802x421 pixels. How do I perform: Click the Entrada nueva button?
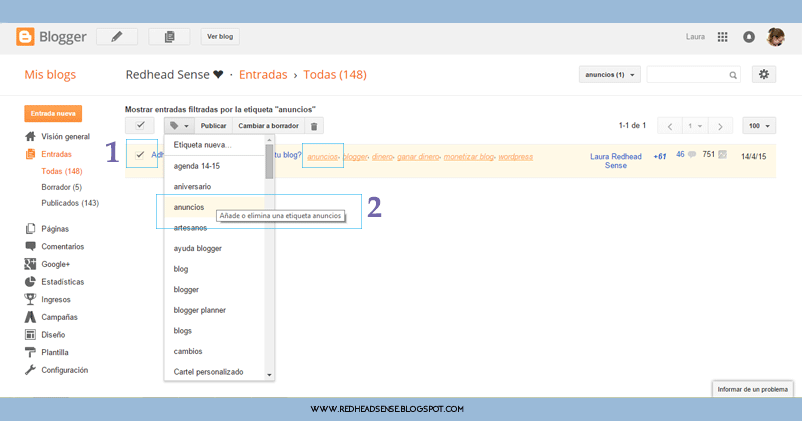[x=53, y=114]
